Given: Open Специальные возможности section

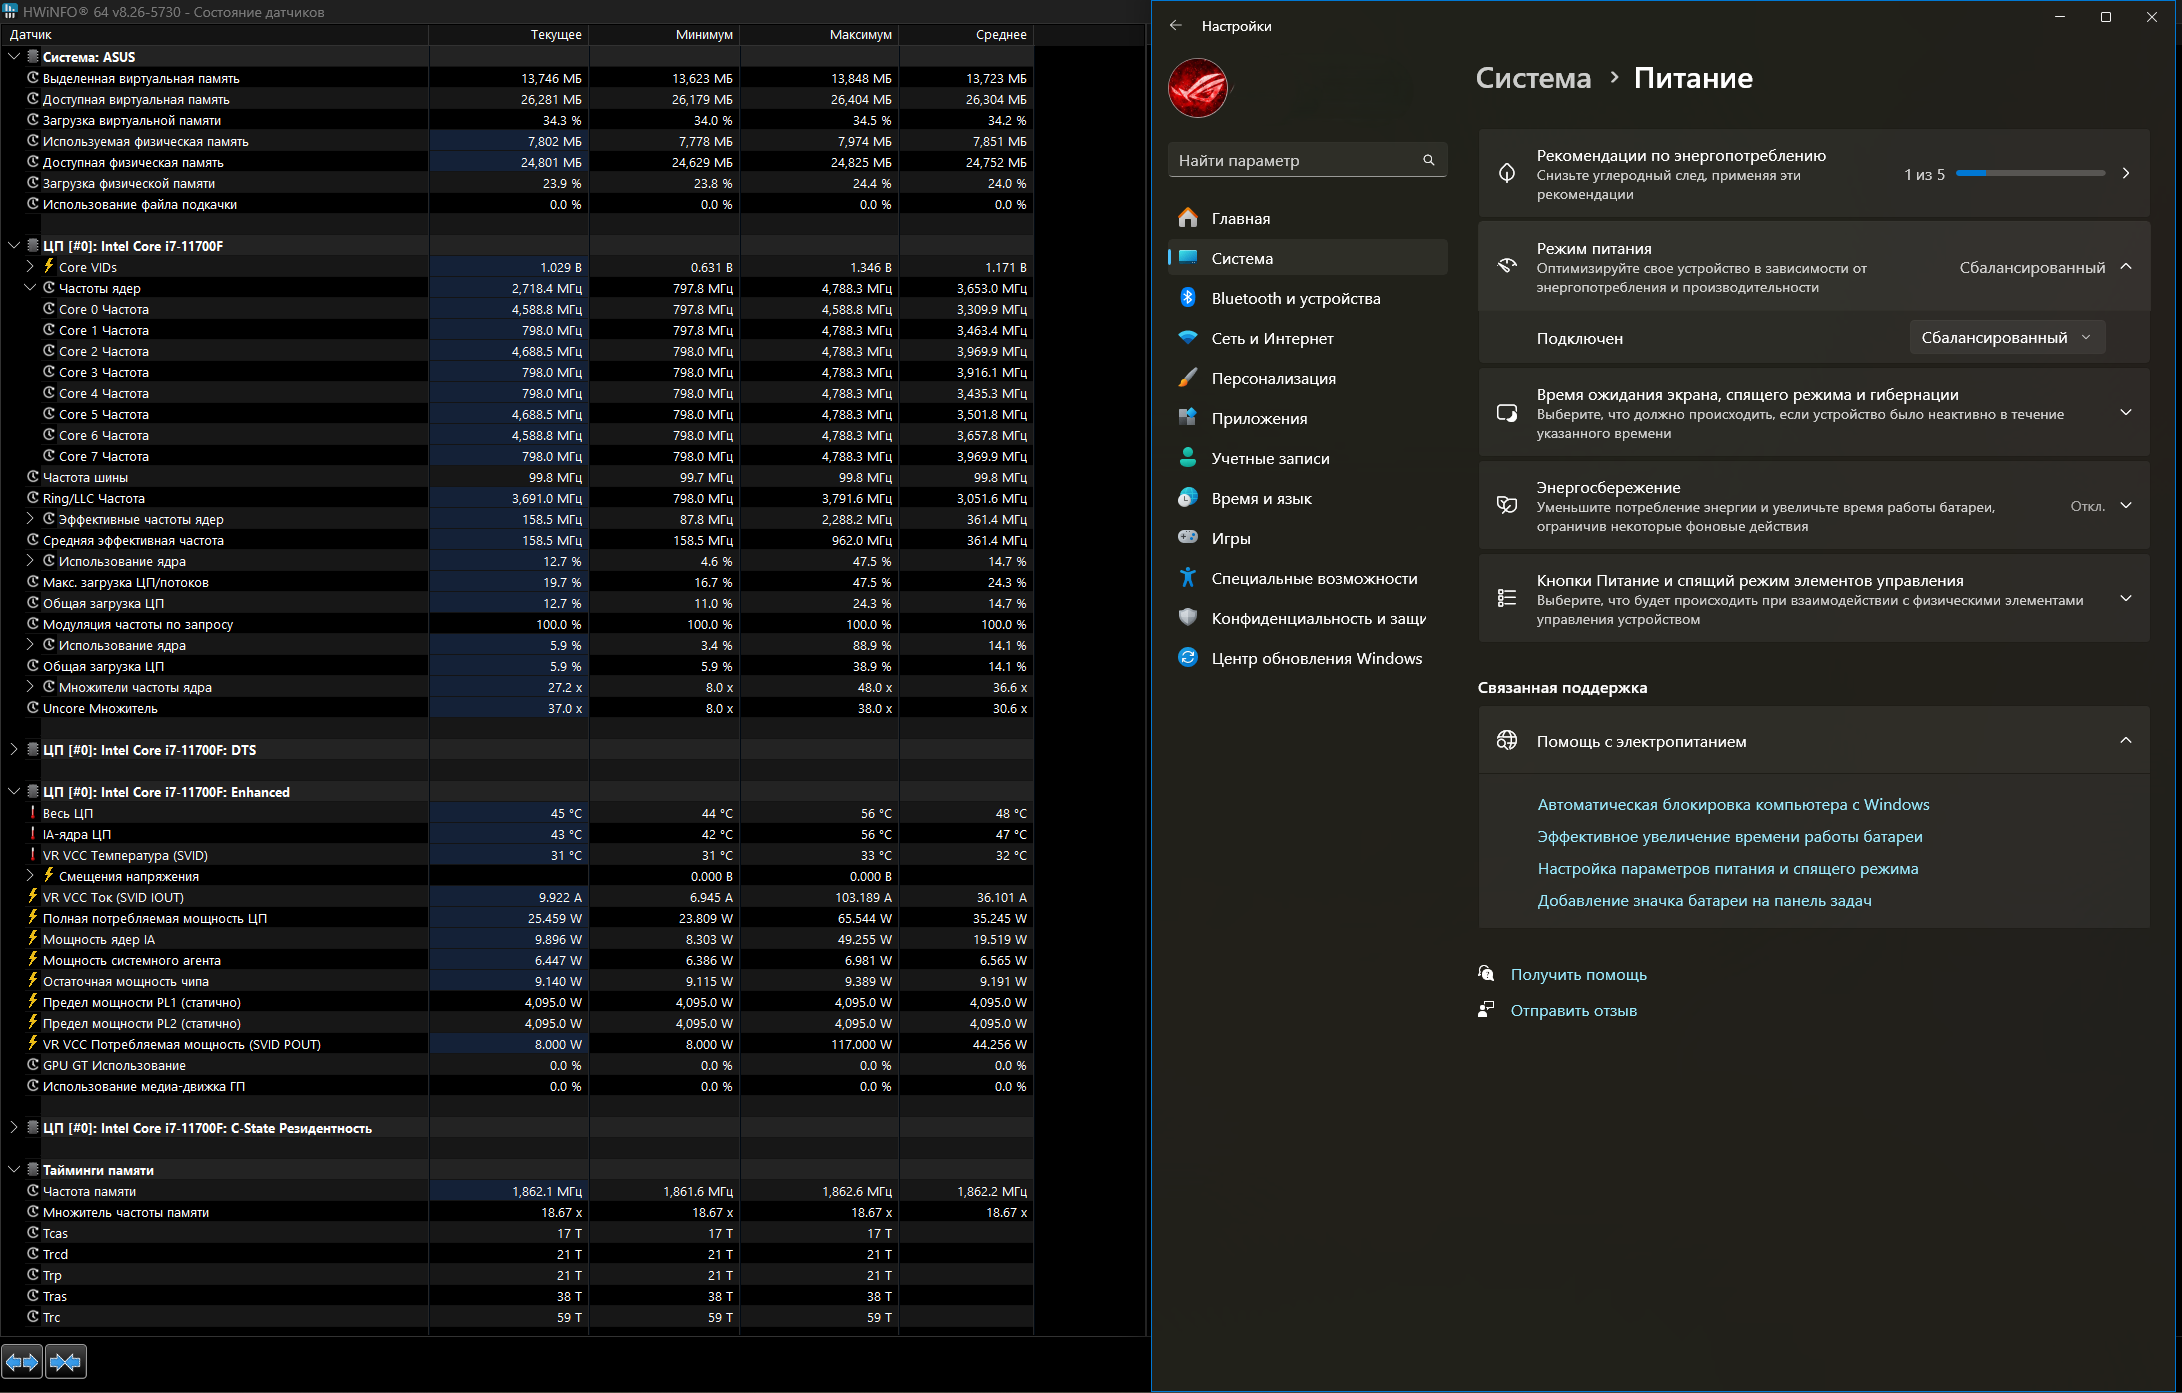Looking at the screenshot, I should coord(1314,578).
